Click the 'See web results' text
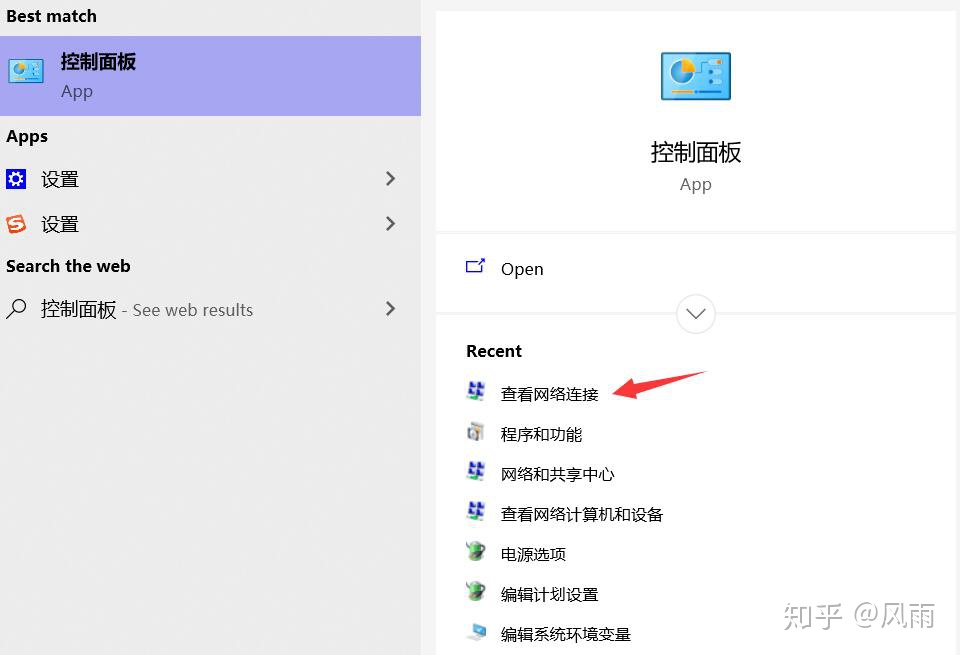960x655 pixels. [x=193, y=310]
